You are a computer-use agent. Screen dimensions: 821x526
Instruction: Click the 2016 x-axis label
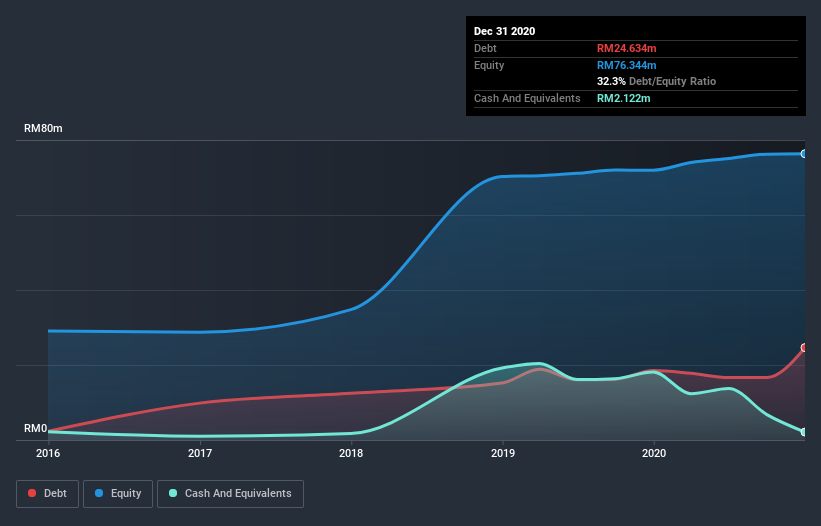[48, 453]
